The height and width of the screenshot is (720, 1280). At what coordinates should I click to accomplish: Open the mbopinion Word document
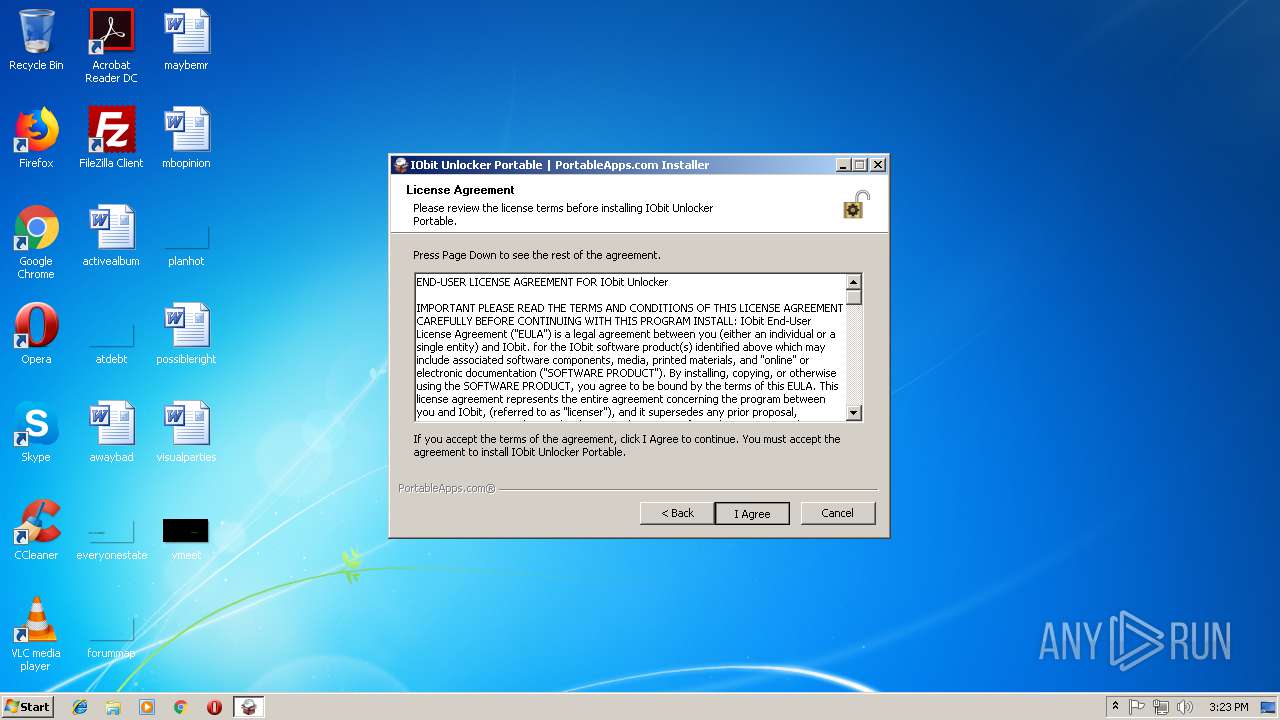tap(186, 138)
